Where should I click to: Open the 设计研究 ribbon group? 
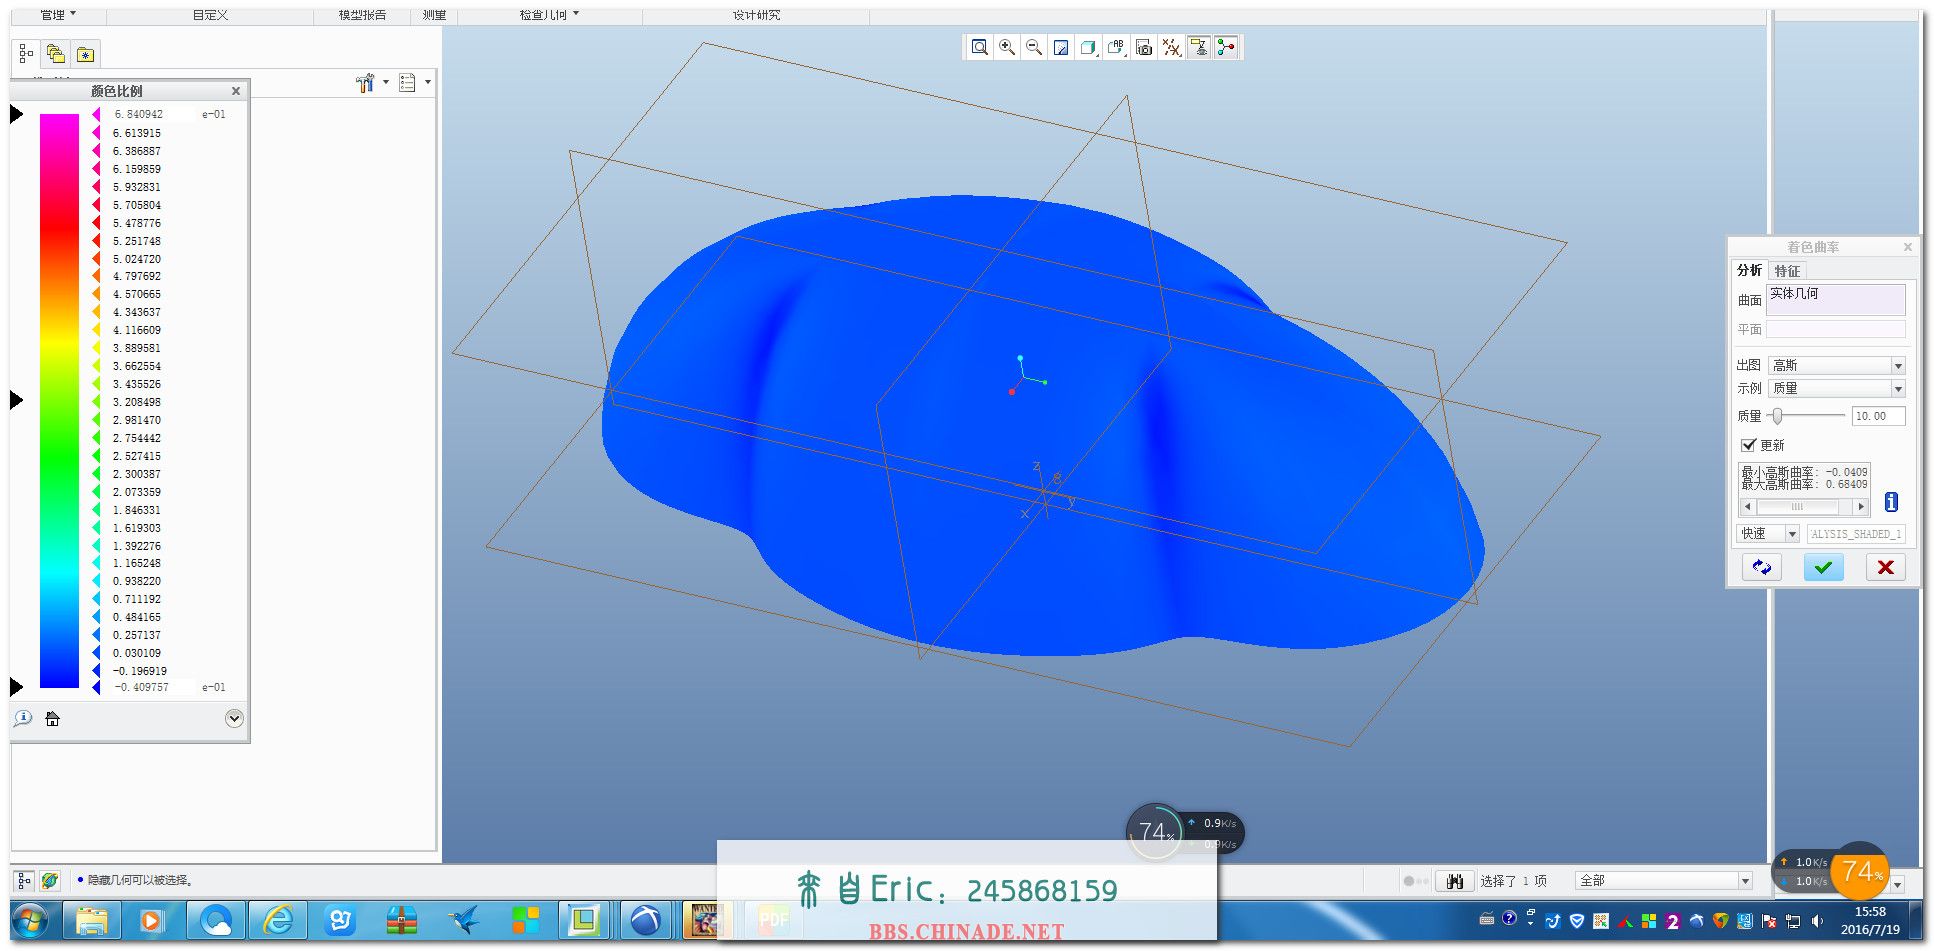tap(756, 15)
